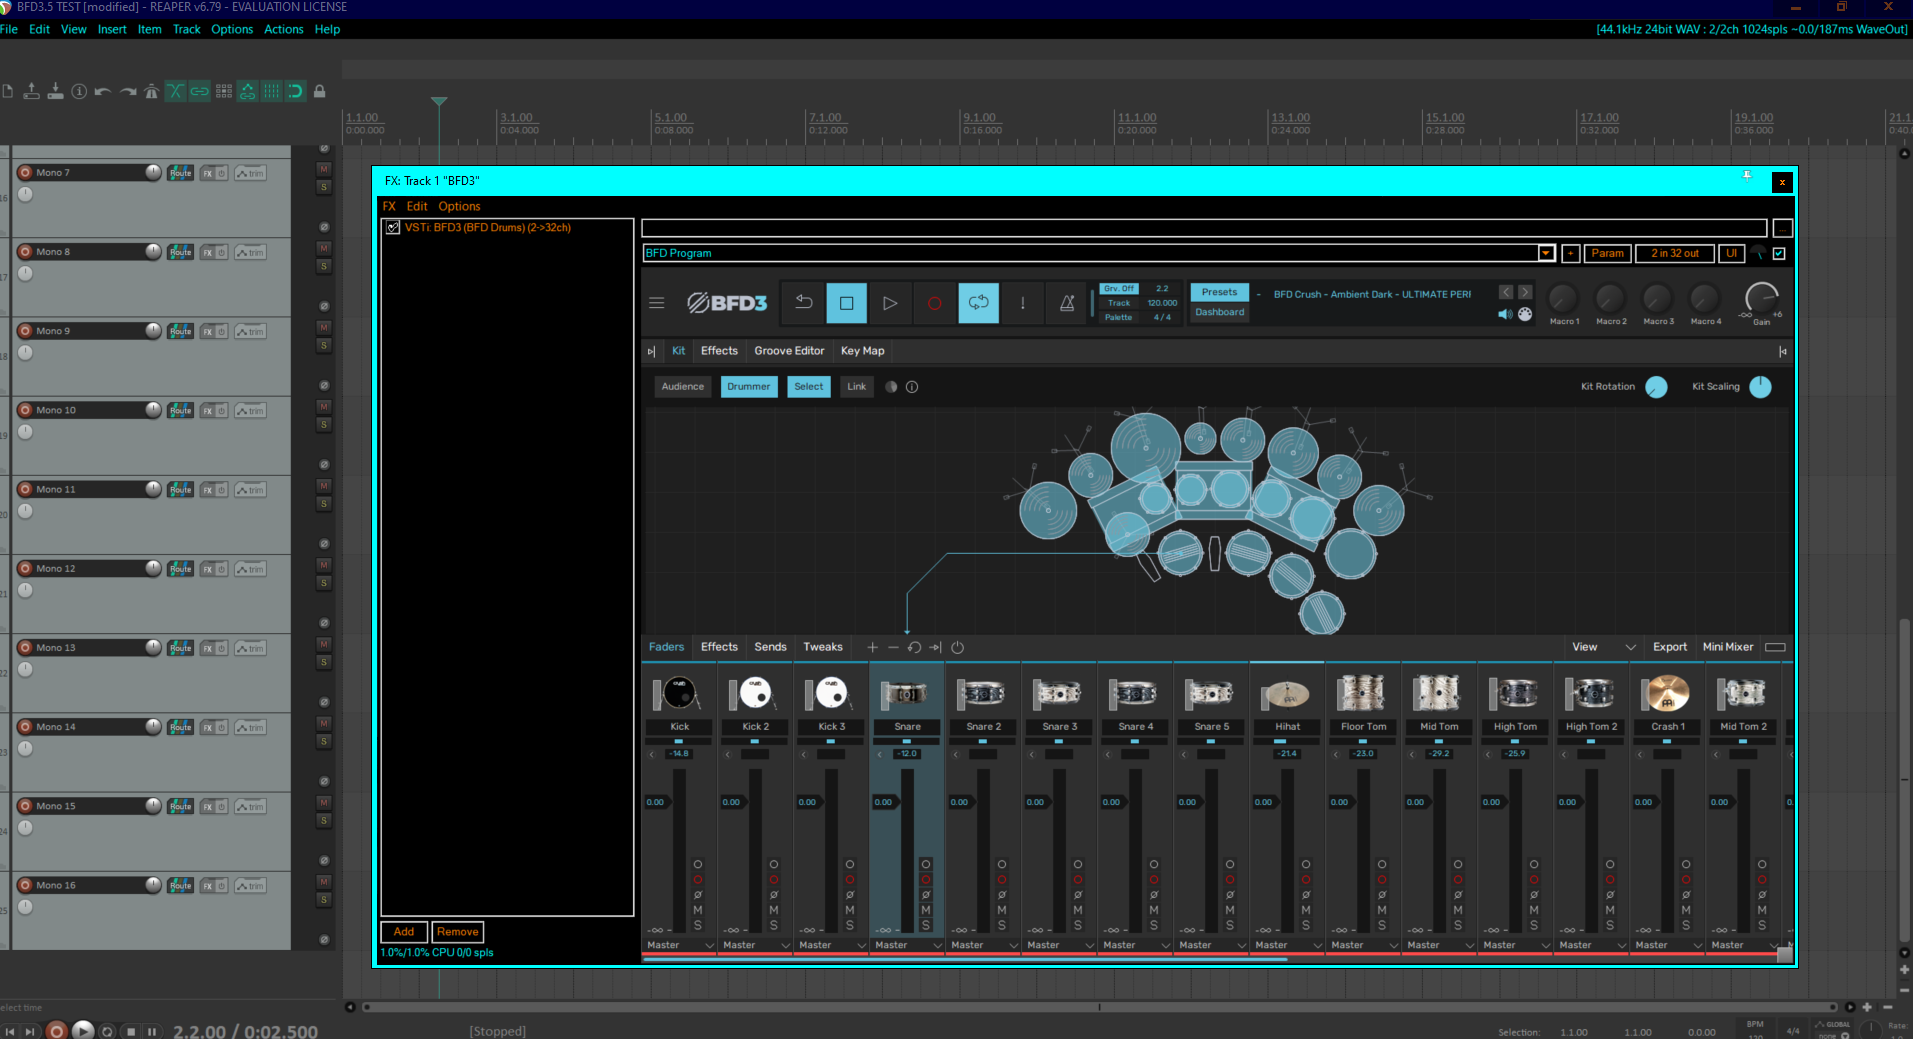Click REAPER's undo toolbar arrow
1913x1039 pixels.
point(103,91)
